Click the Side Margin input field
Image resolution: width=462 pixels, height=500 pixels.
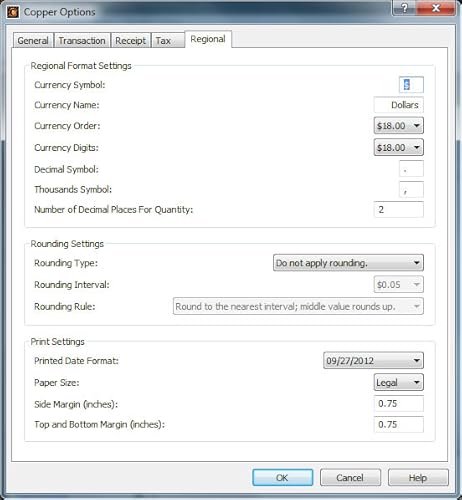[x=399, y=404]
